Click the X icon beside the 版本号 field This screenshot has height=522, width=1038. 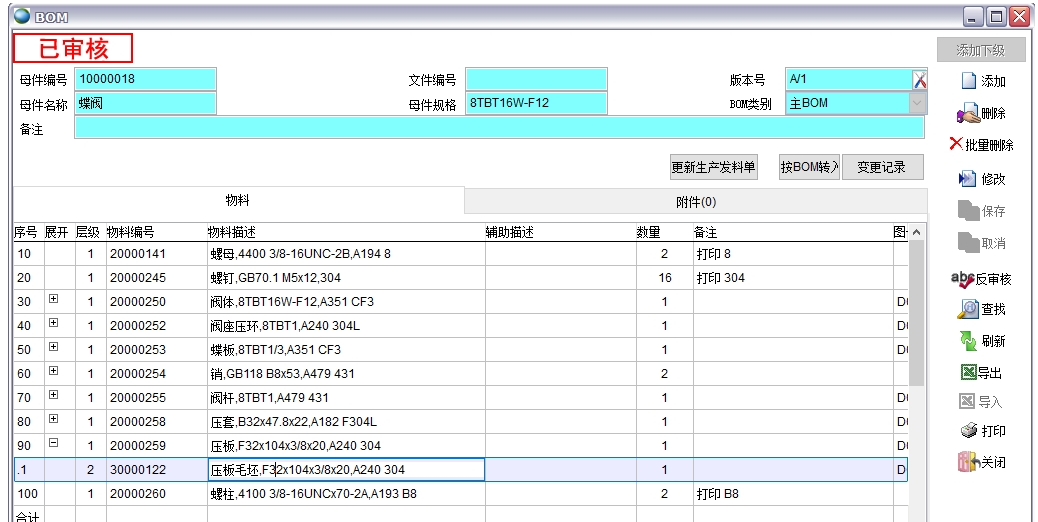pyautogui.click(x=920, y=79)
